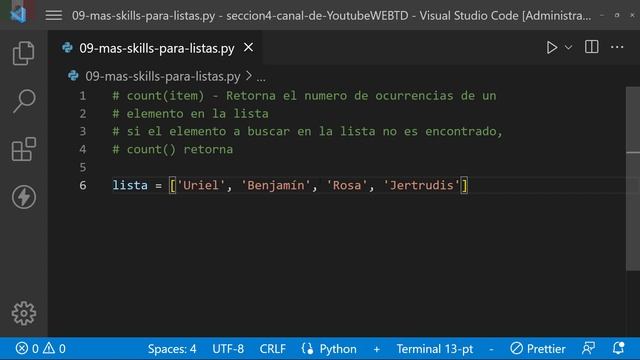Place cursor in 'Benjamín' string
Screen dimensions: 640x360
coord(276,185)
